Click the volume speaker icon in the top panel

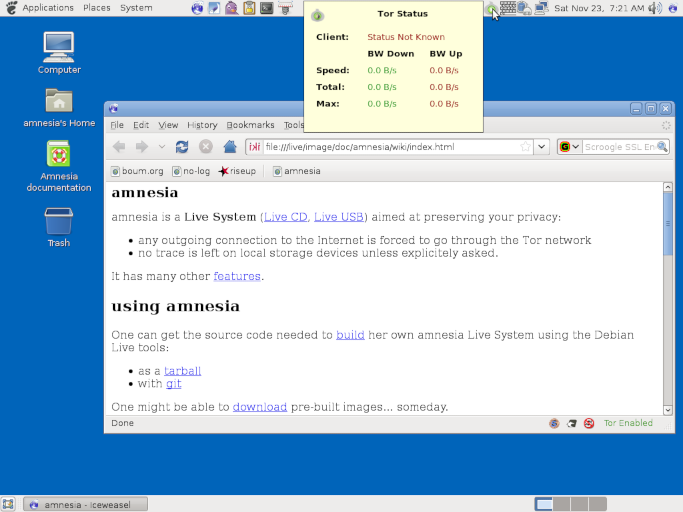[654, 8]
